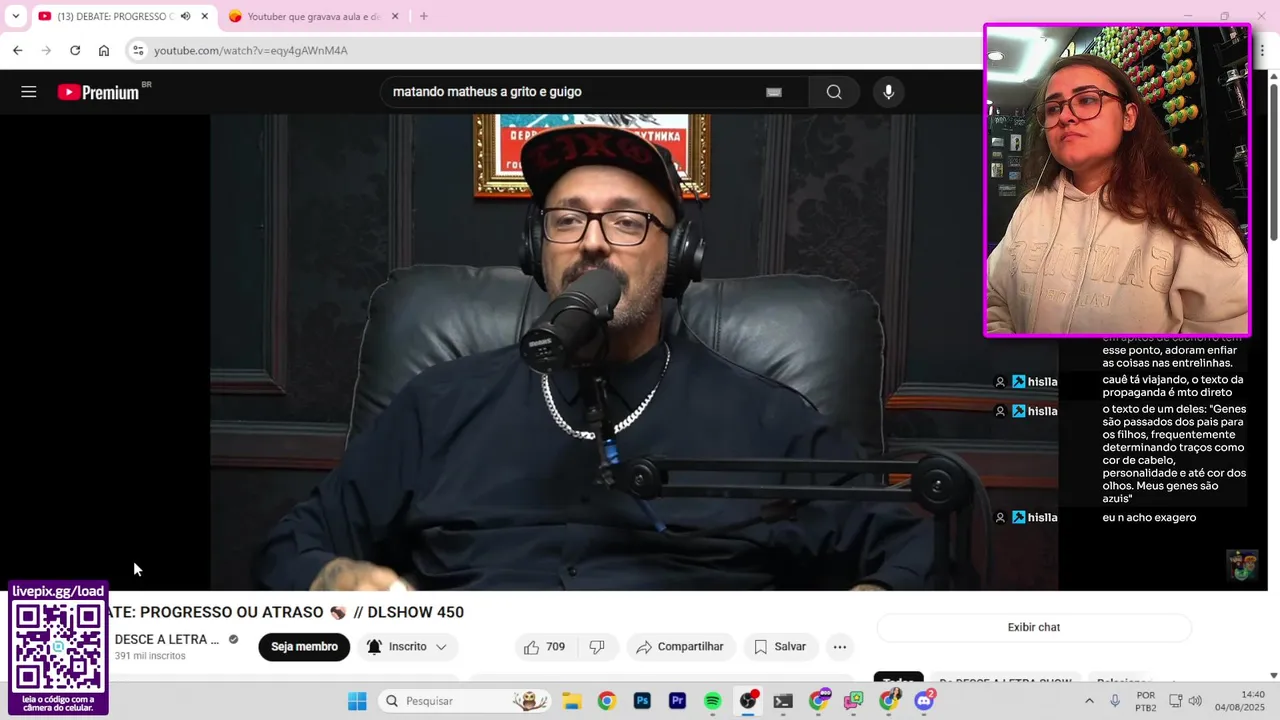Dislike the video
1280x720 pixels.
pos(597,647)
